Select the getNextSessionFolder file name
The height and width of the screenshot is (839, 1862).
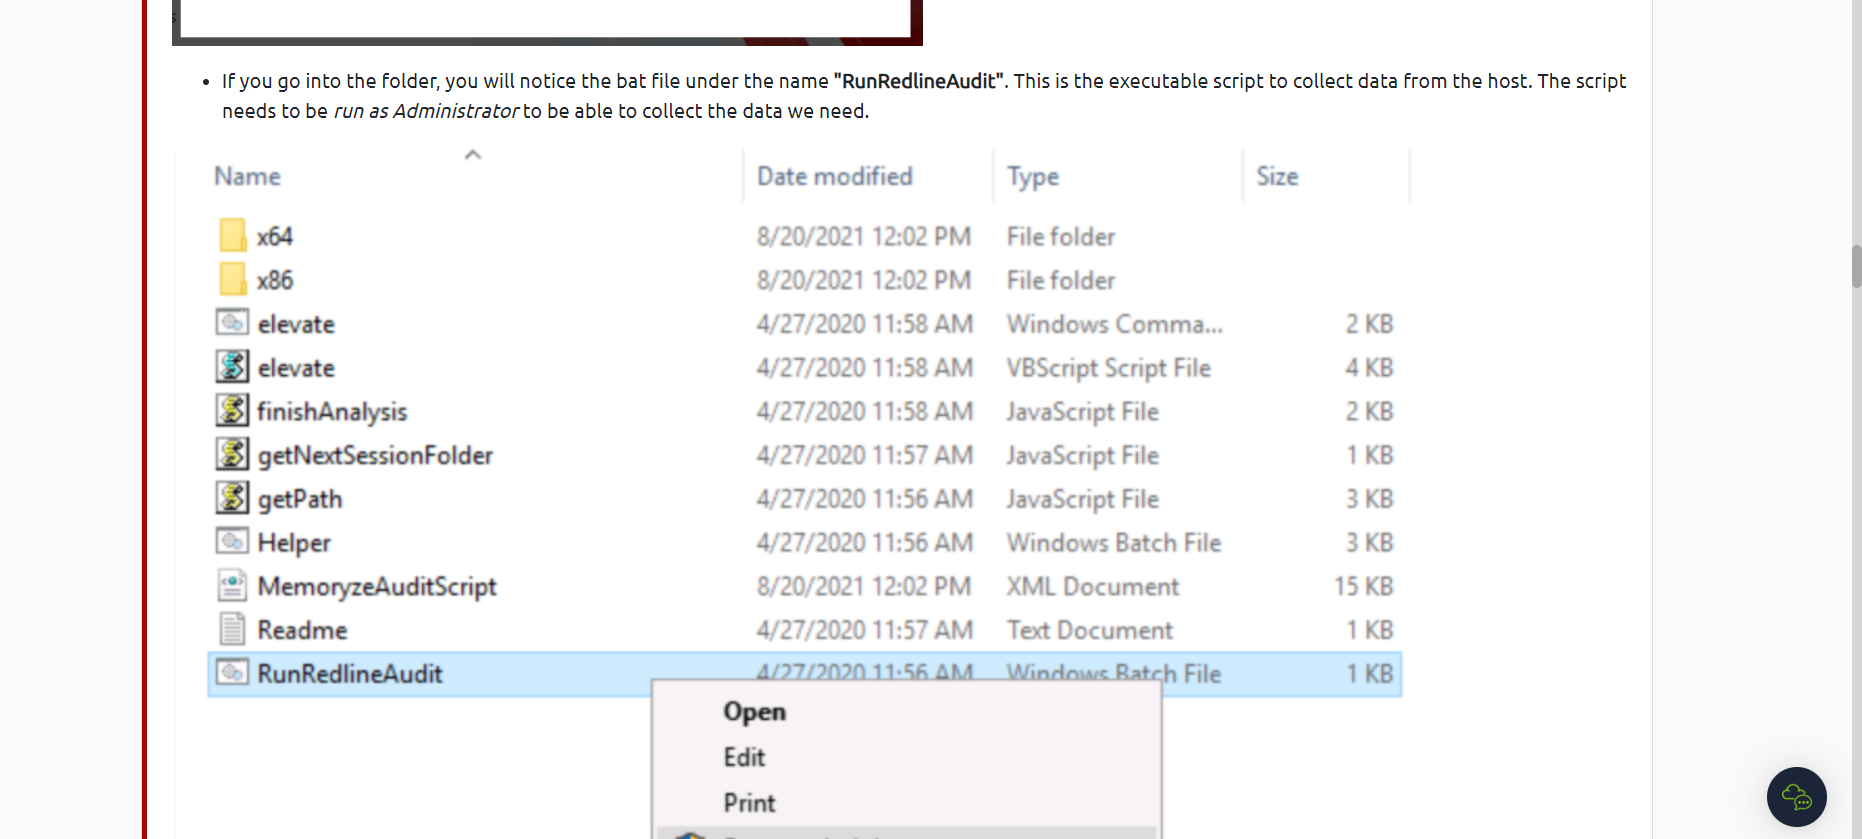coord(375,456)
